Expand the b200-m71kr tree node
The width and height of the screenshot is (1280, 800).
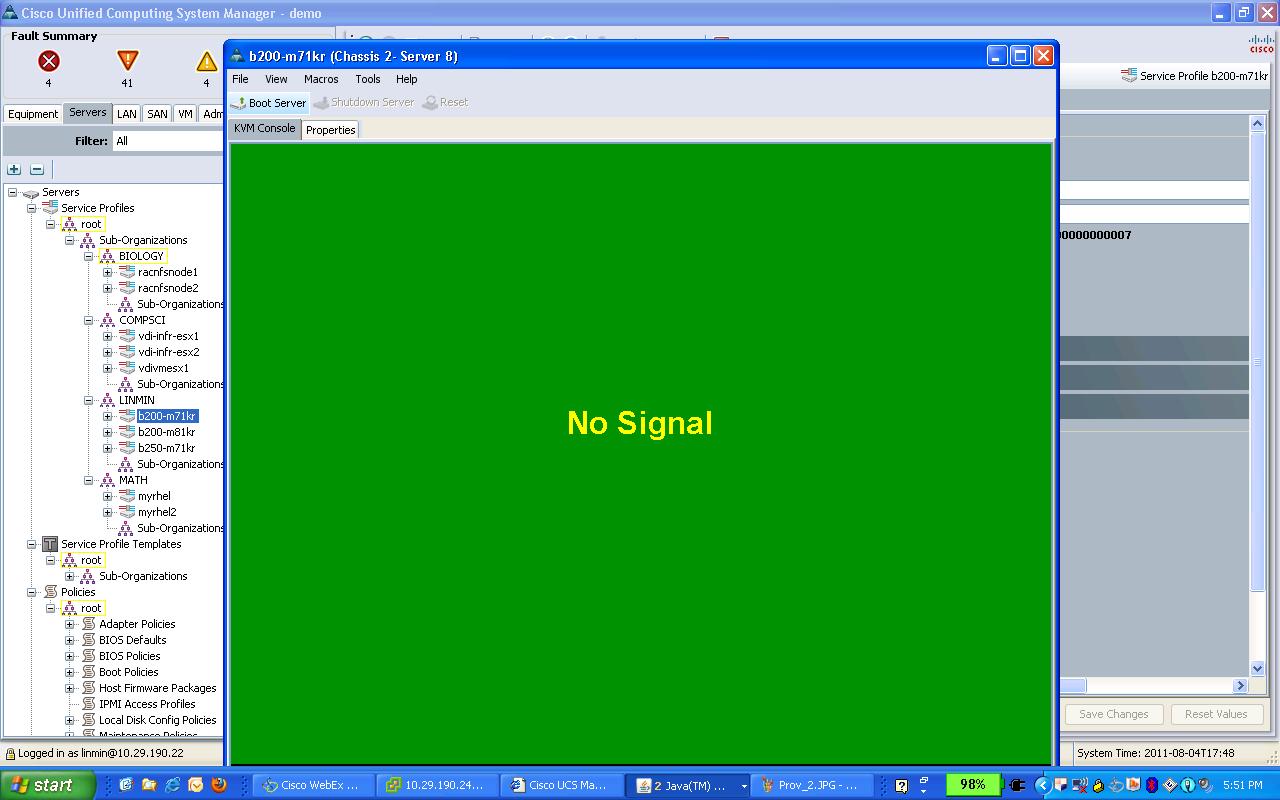108,416
